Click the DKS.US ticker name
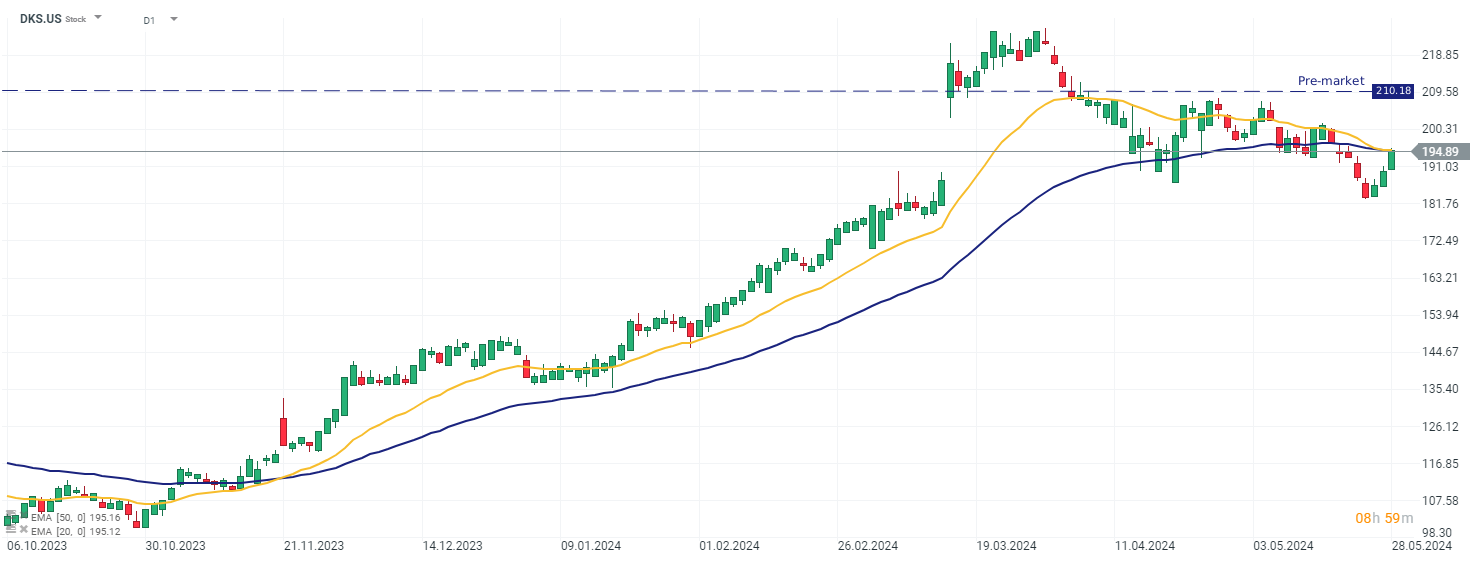1482x563 pixels. click(40, 19)
